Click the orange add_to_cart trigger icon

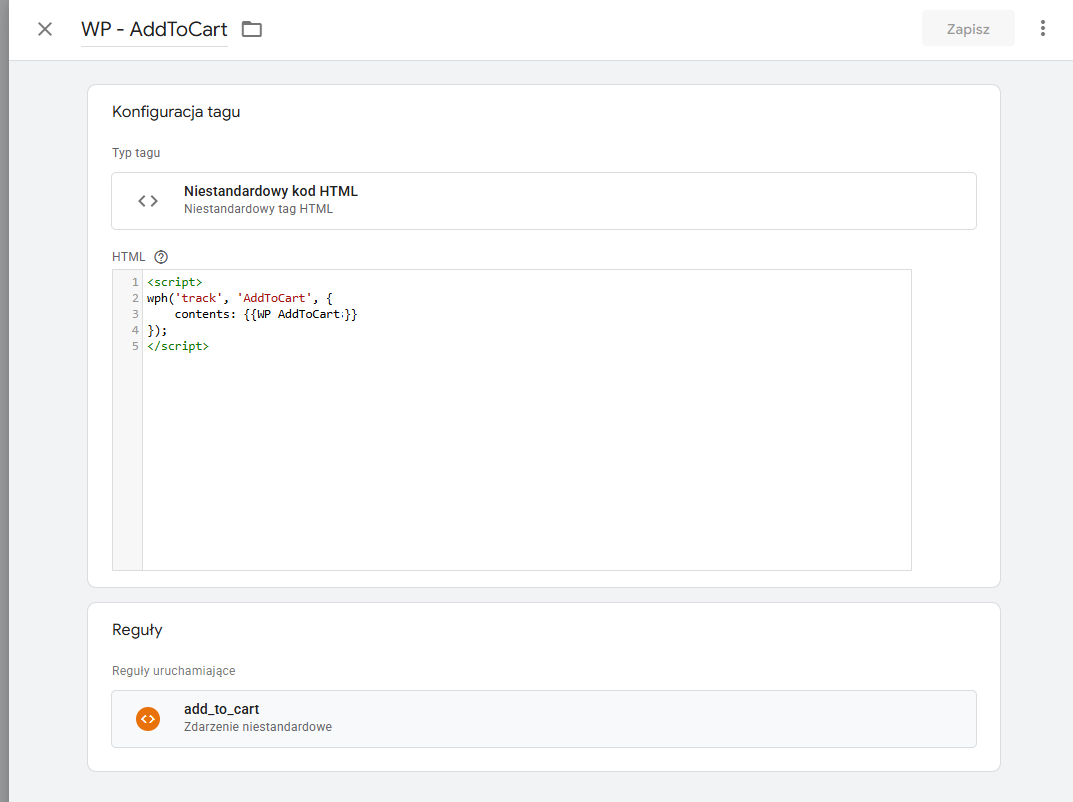[x=148, y=719]
